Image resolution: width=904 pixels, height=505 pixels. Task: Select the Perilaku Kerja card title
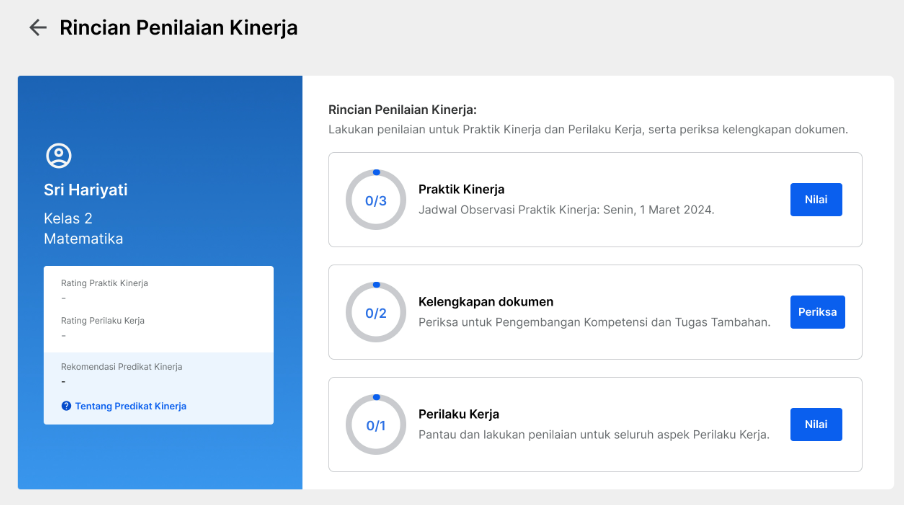[458, 414]
